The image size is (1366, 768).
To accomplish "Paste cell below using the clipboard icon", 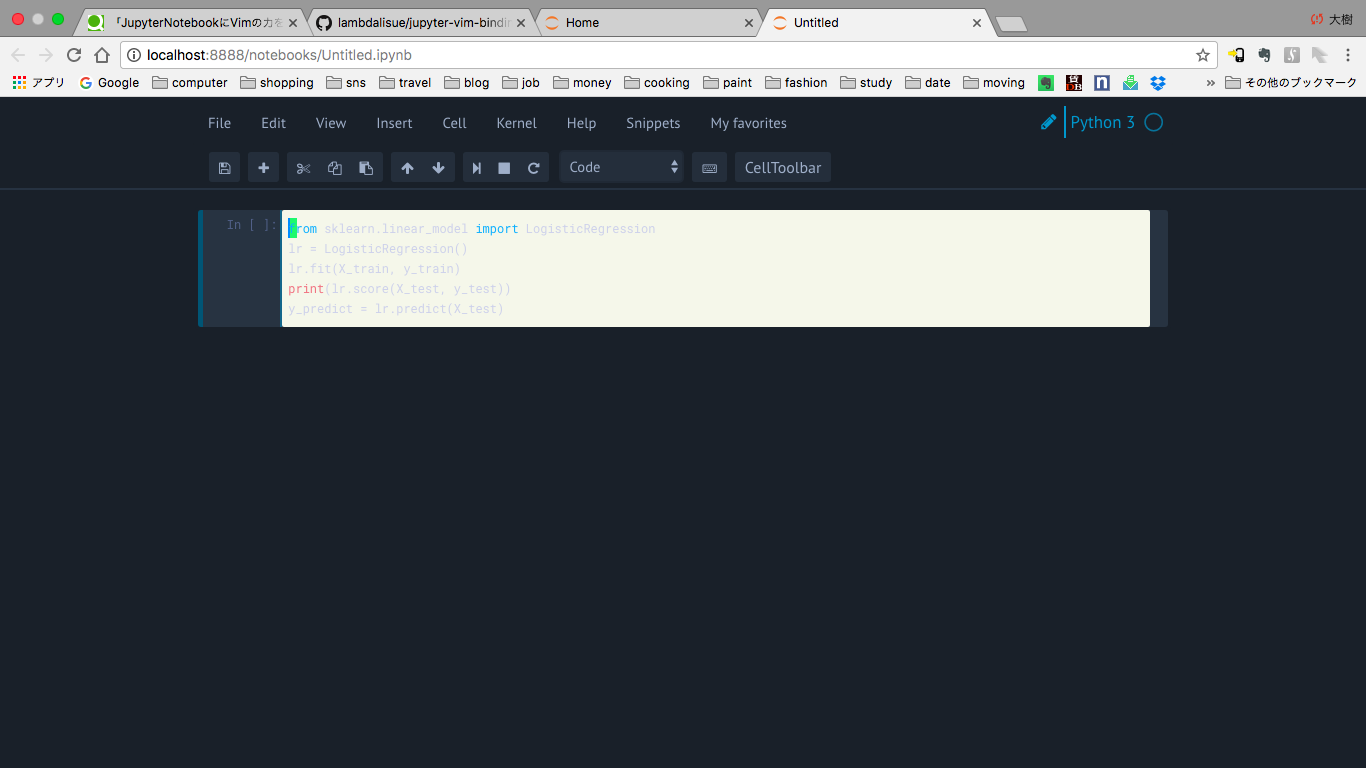I will click(366, 168).
